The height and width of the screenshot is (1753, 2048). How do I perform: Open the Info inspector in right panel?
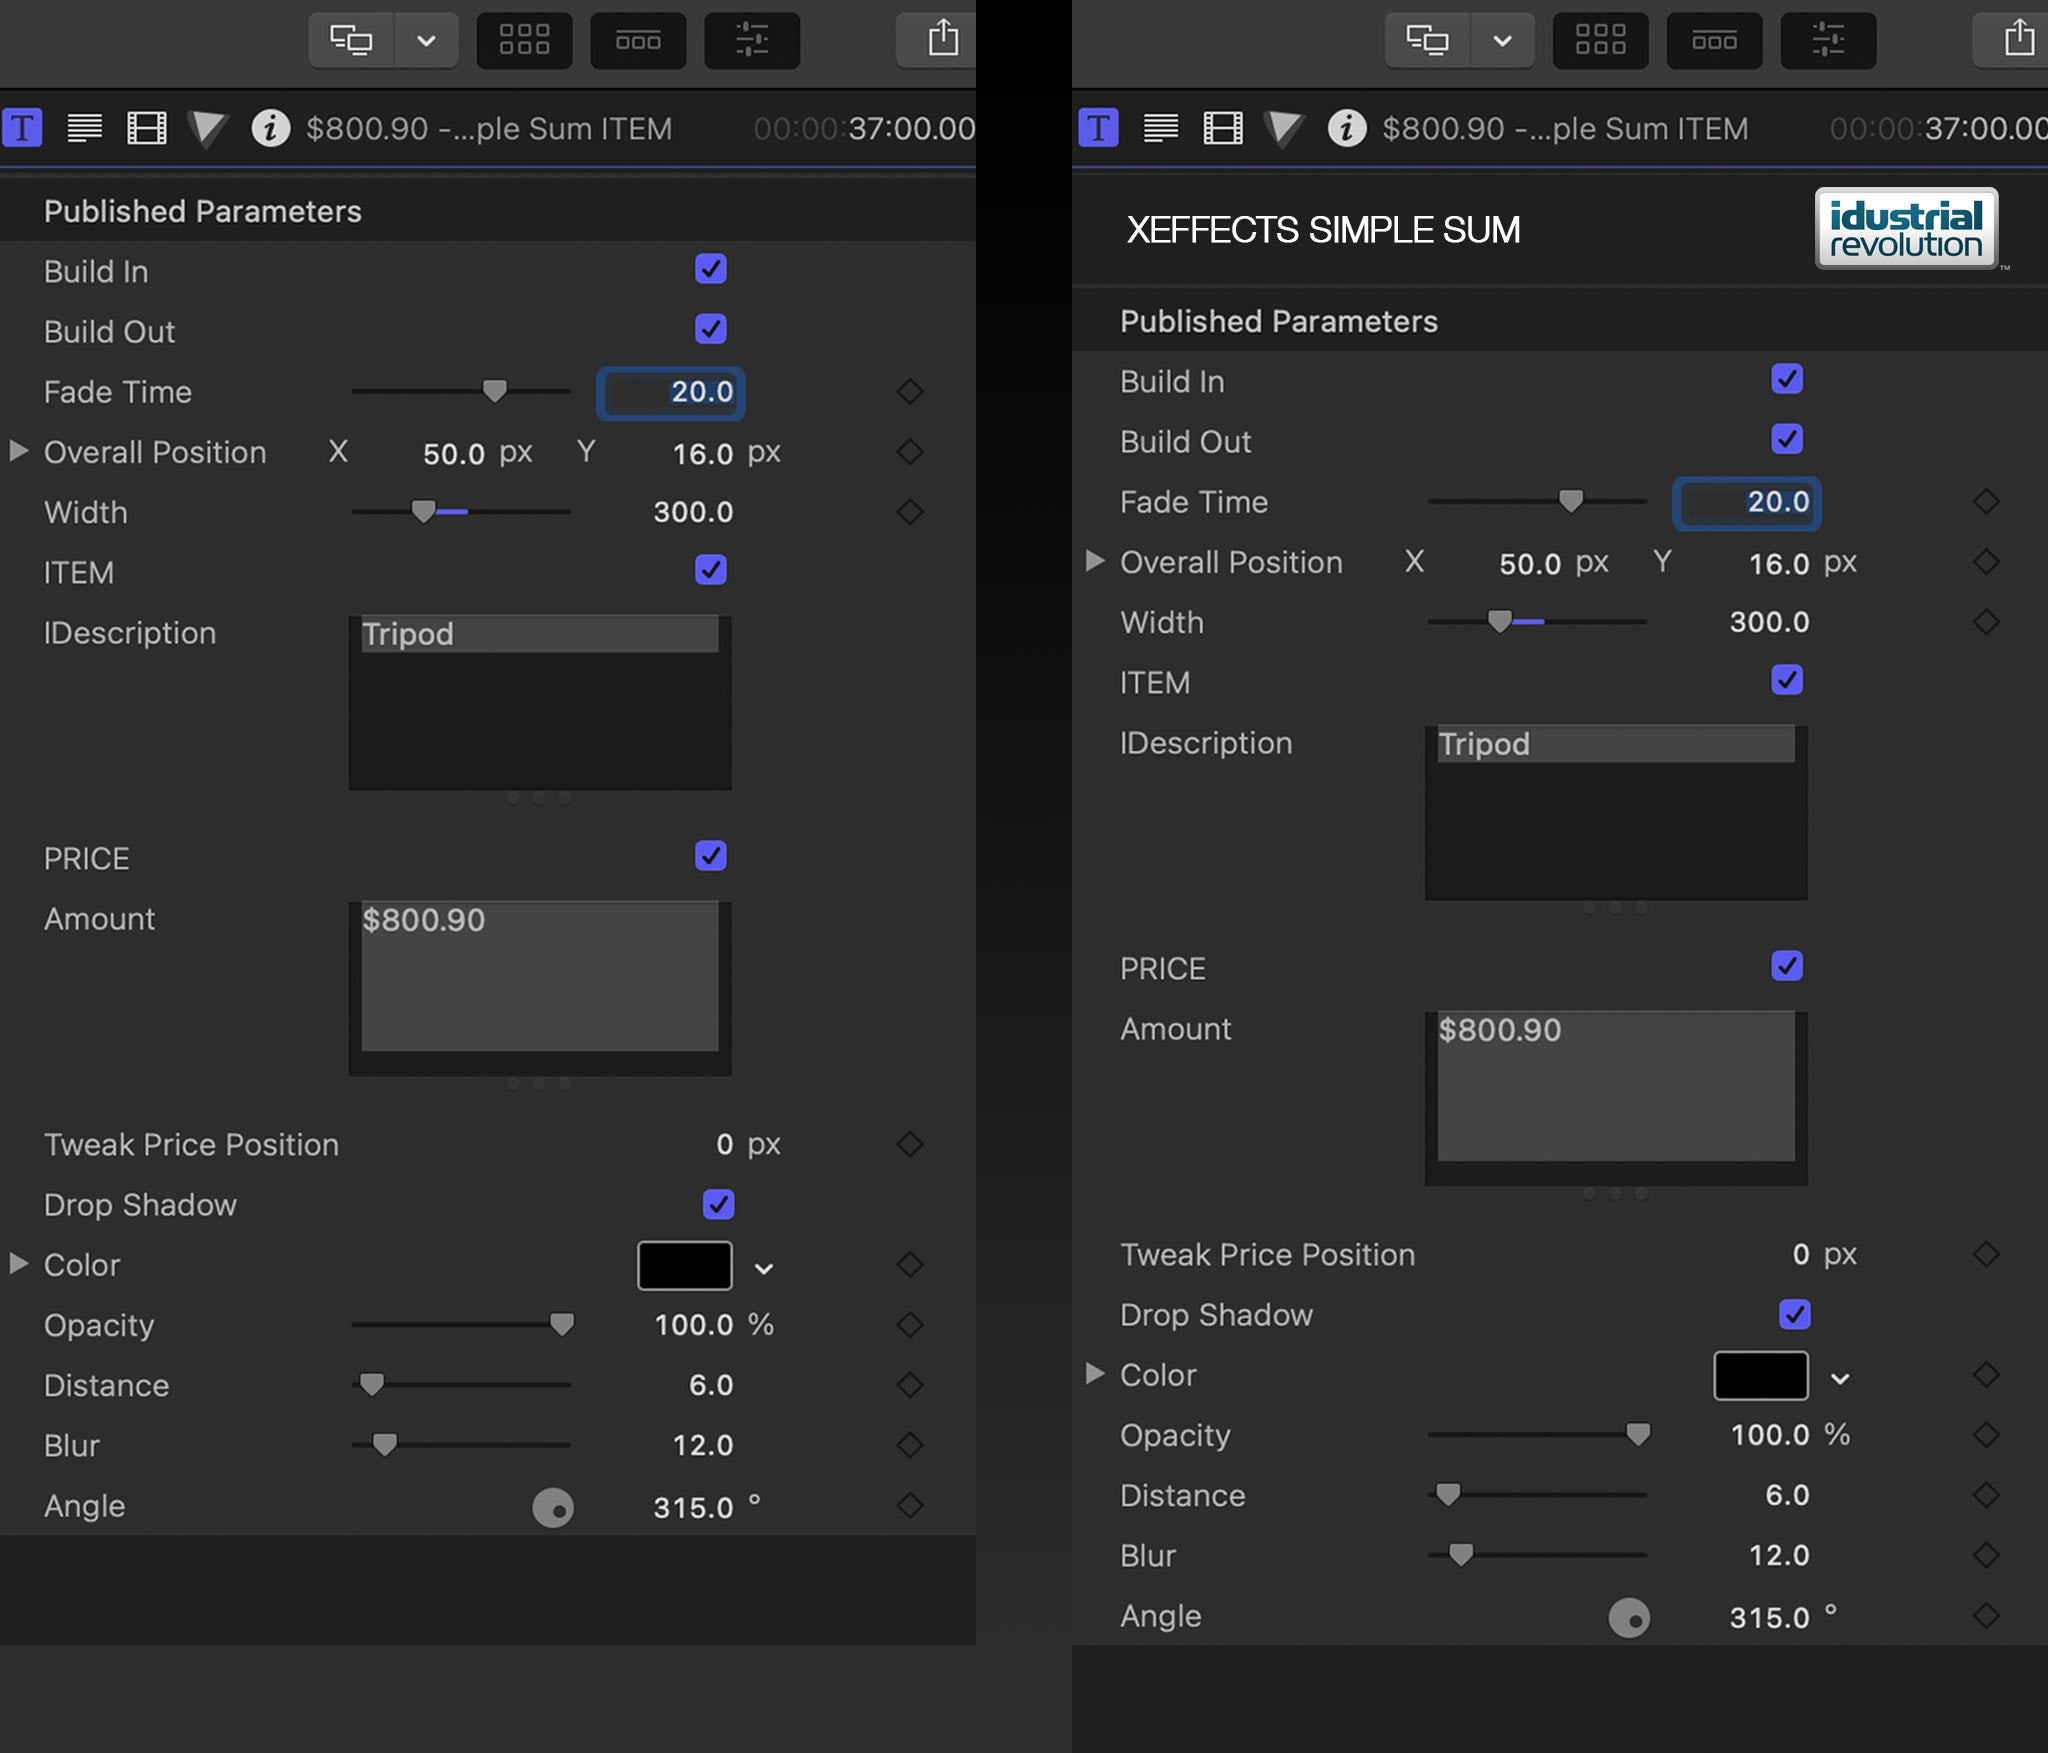pos(1346,128)
